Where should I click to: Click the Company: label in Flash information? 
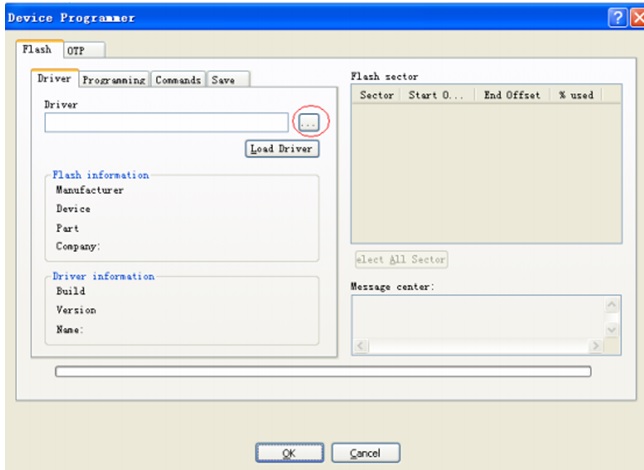78,247
